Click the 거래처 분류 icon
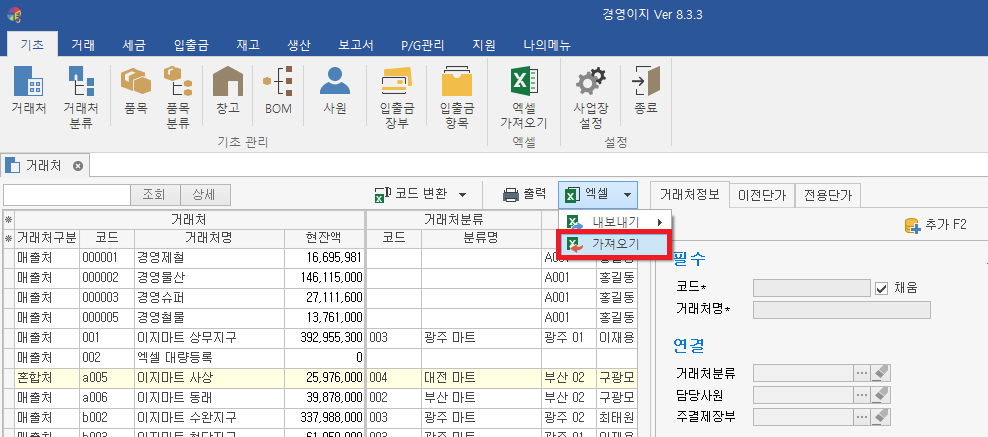The image size is (988, 437). tap(80, 96)
